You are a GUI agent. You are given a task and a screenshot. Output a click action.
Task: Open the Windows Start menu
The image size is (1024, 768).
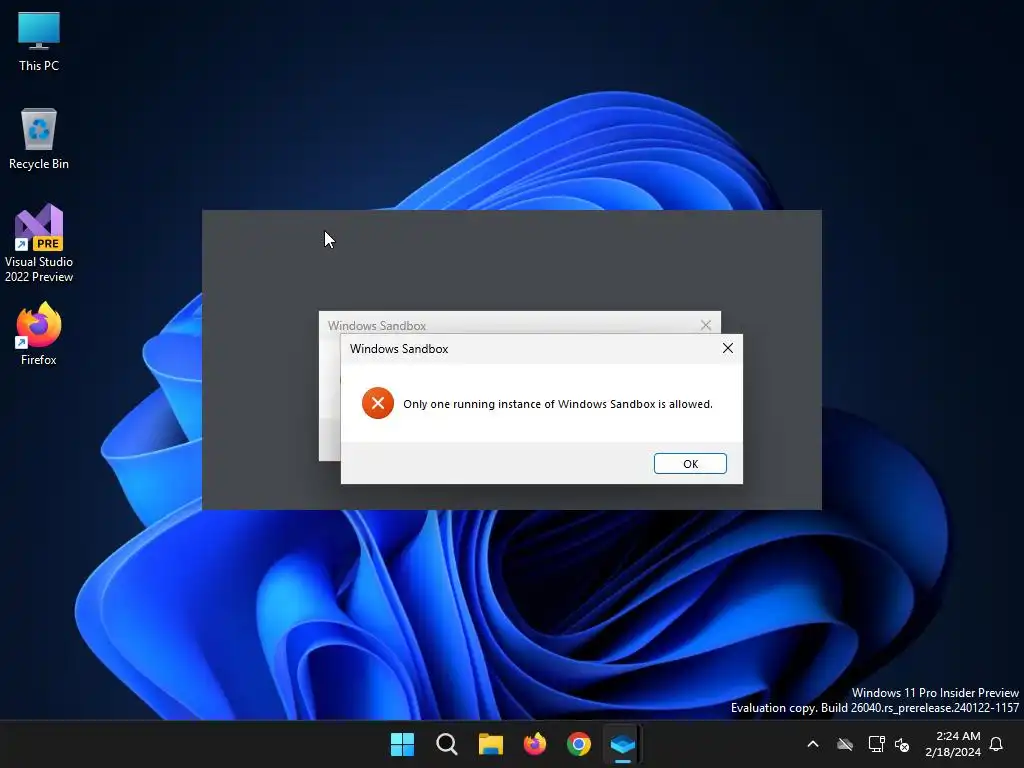[x=402, y=744]
